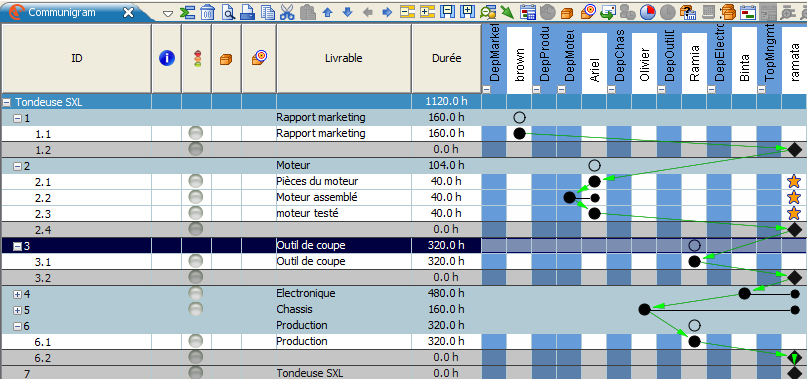Click the blue right arrow to indent task
807x379 pixels.
[x=387, y=12]
